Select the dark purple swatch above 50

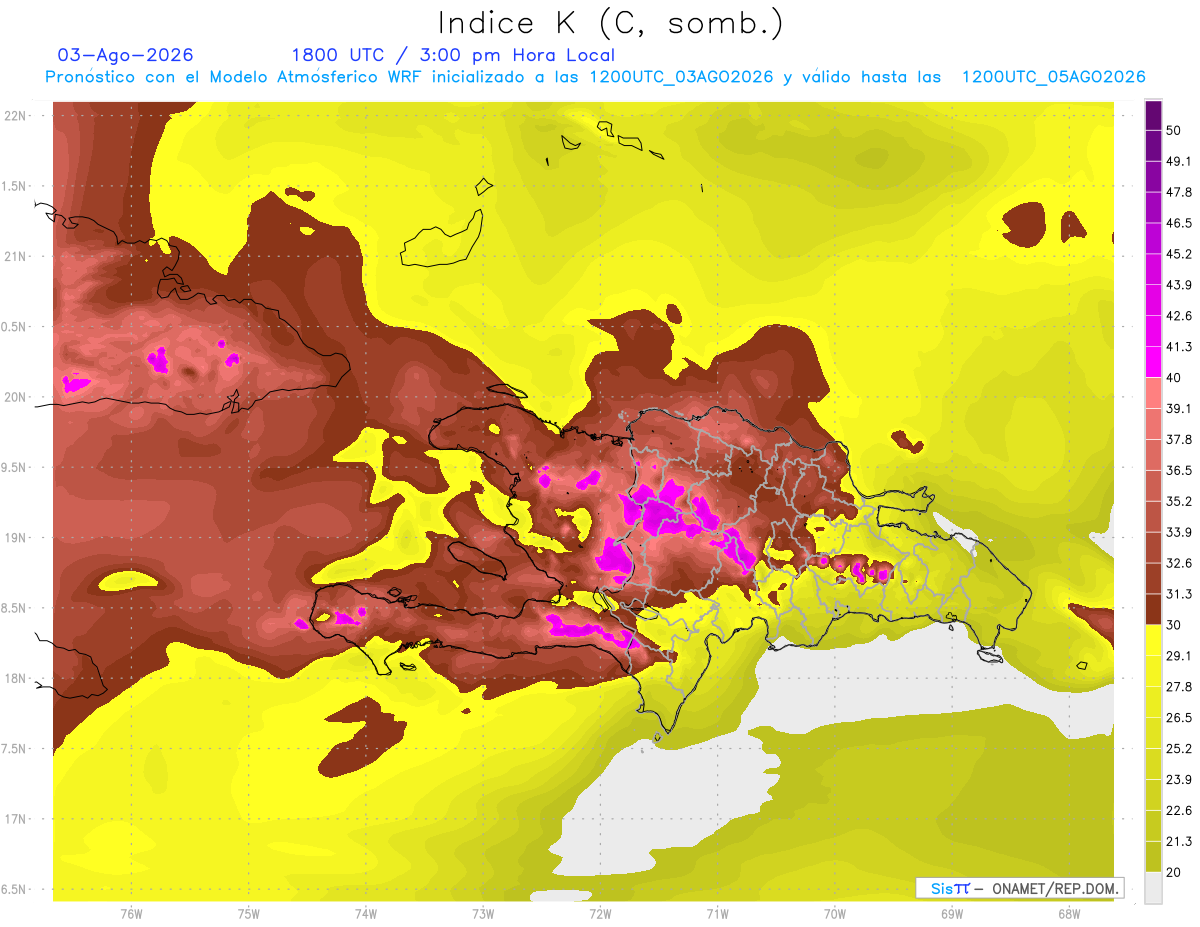click(x=1153, y=115)
